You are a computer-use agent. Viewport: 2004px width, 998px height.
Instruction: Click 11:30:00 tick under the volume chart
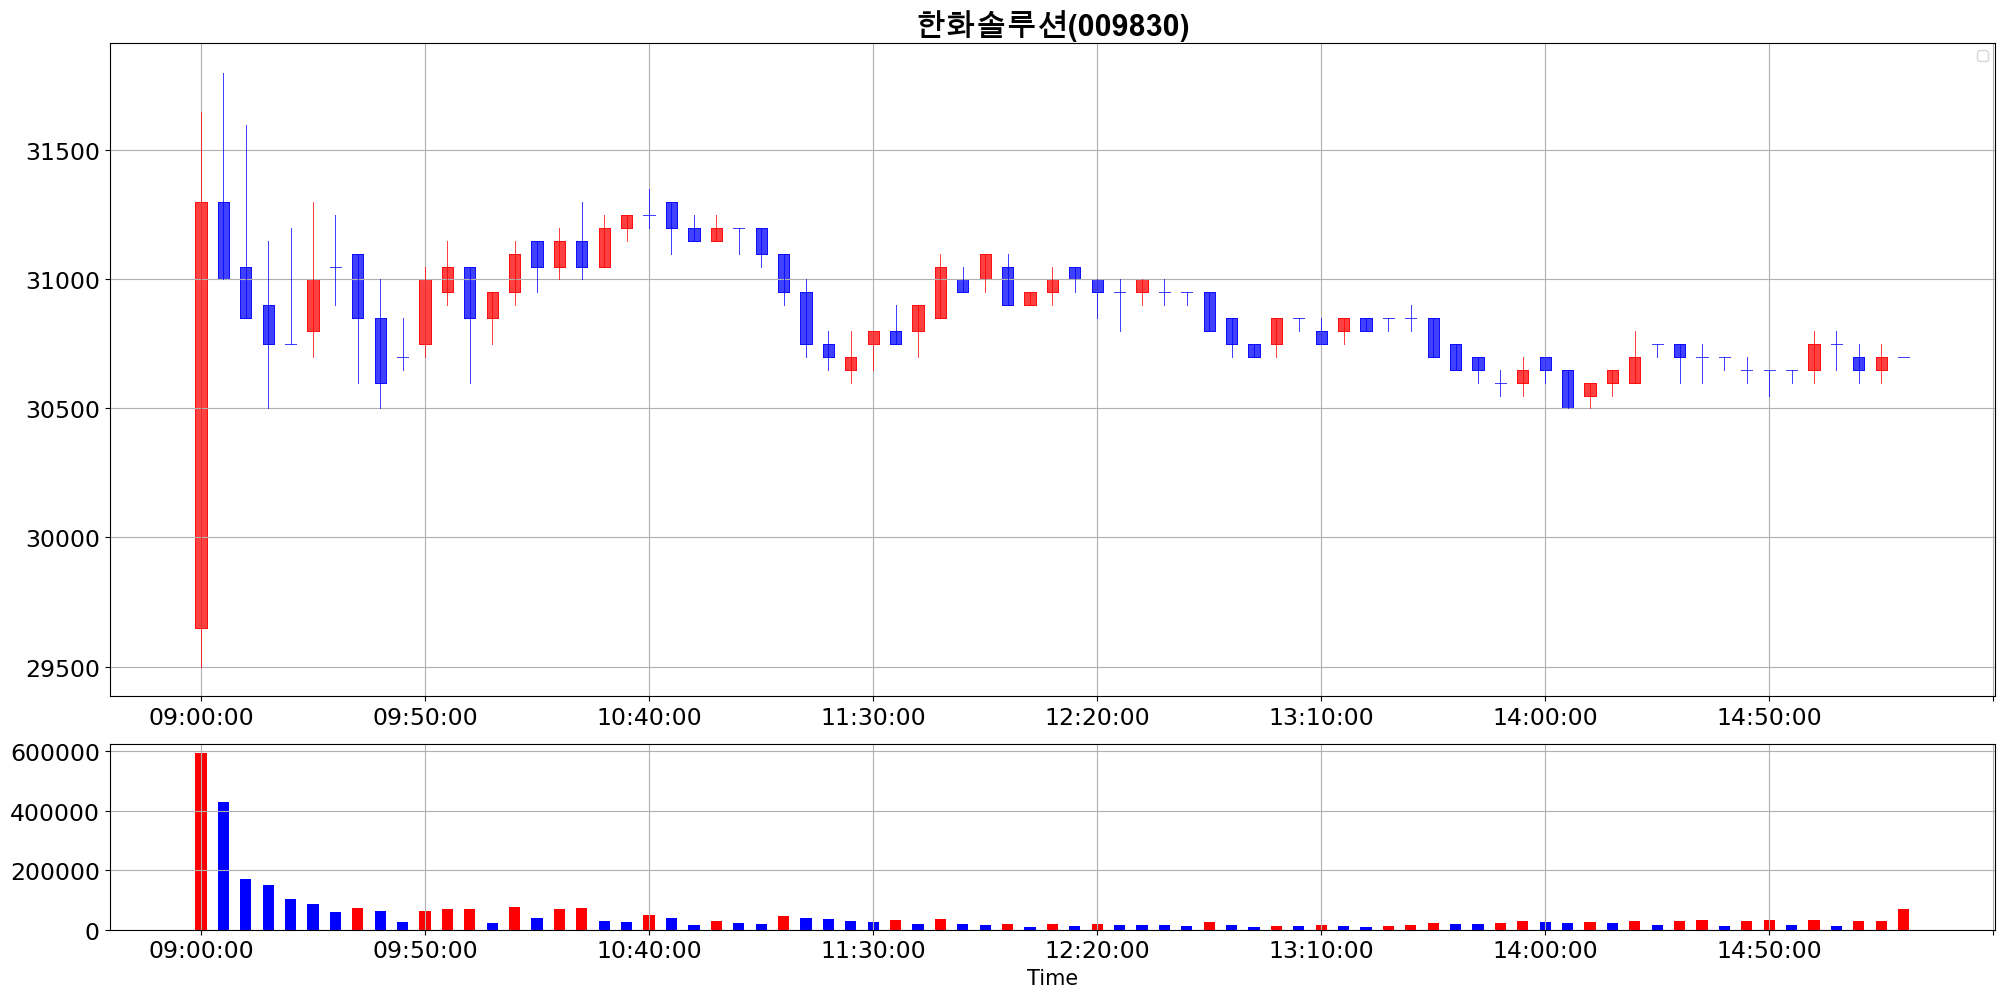click(873, 951)
